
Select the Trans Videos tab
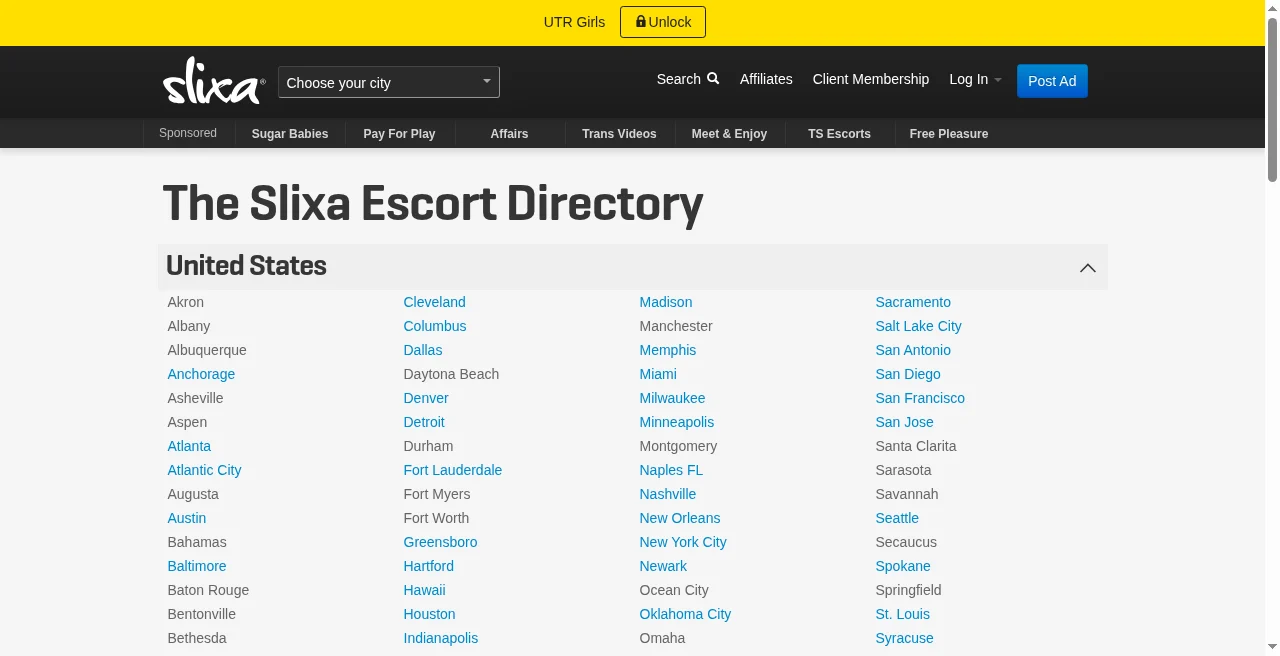(x=619, y=133)
